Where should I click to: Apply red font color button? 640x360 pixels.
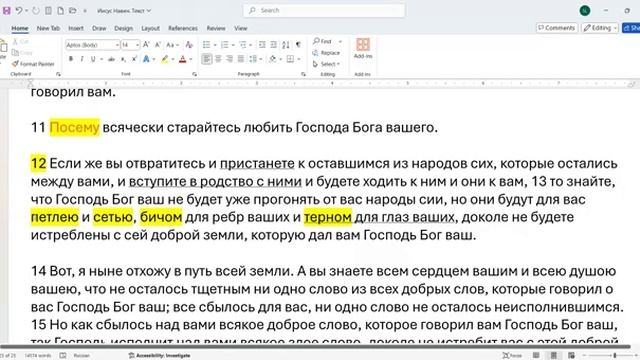tap(182, 59)
